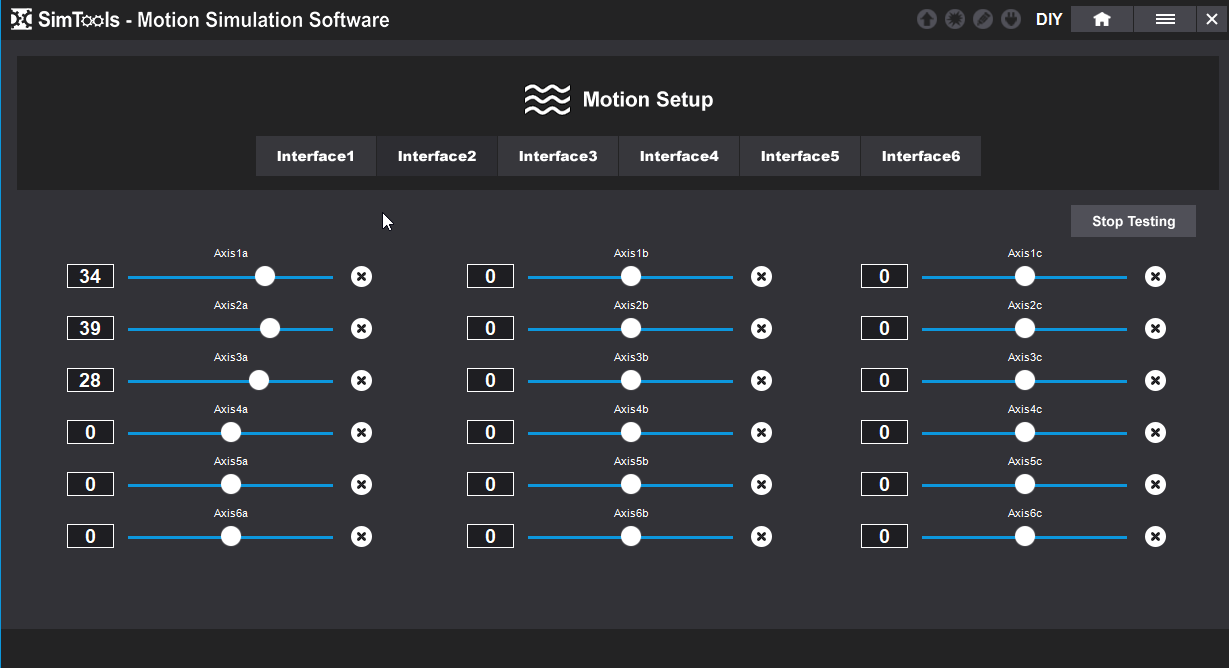The width and height of the screenshot is (1229, 668).
Task: Select the Interface4 tab
Action: (679, 156)
